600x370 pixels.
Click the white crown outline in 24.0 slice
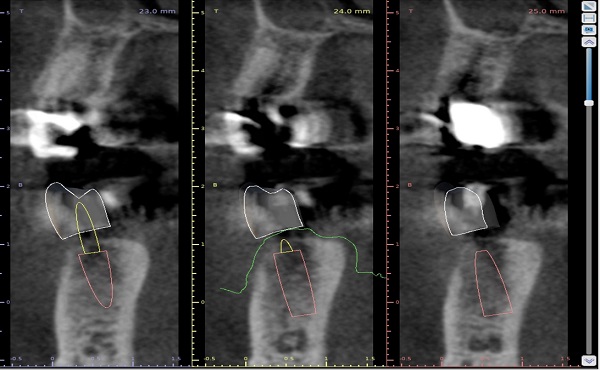272,212
